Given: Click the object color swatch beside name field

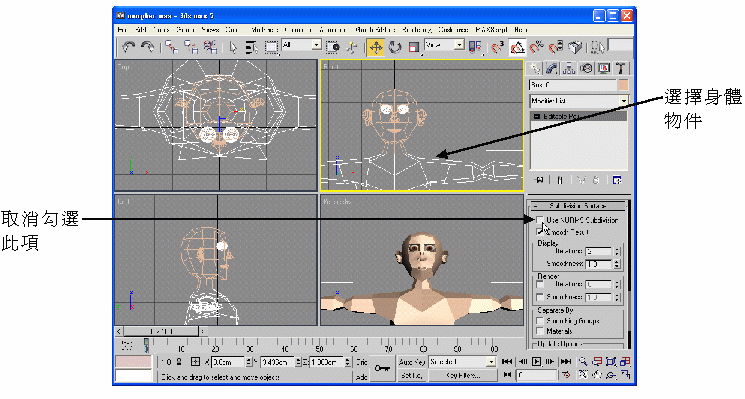Looking at the screenshot, I should tap(623, 85).
